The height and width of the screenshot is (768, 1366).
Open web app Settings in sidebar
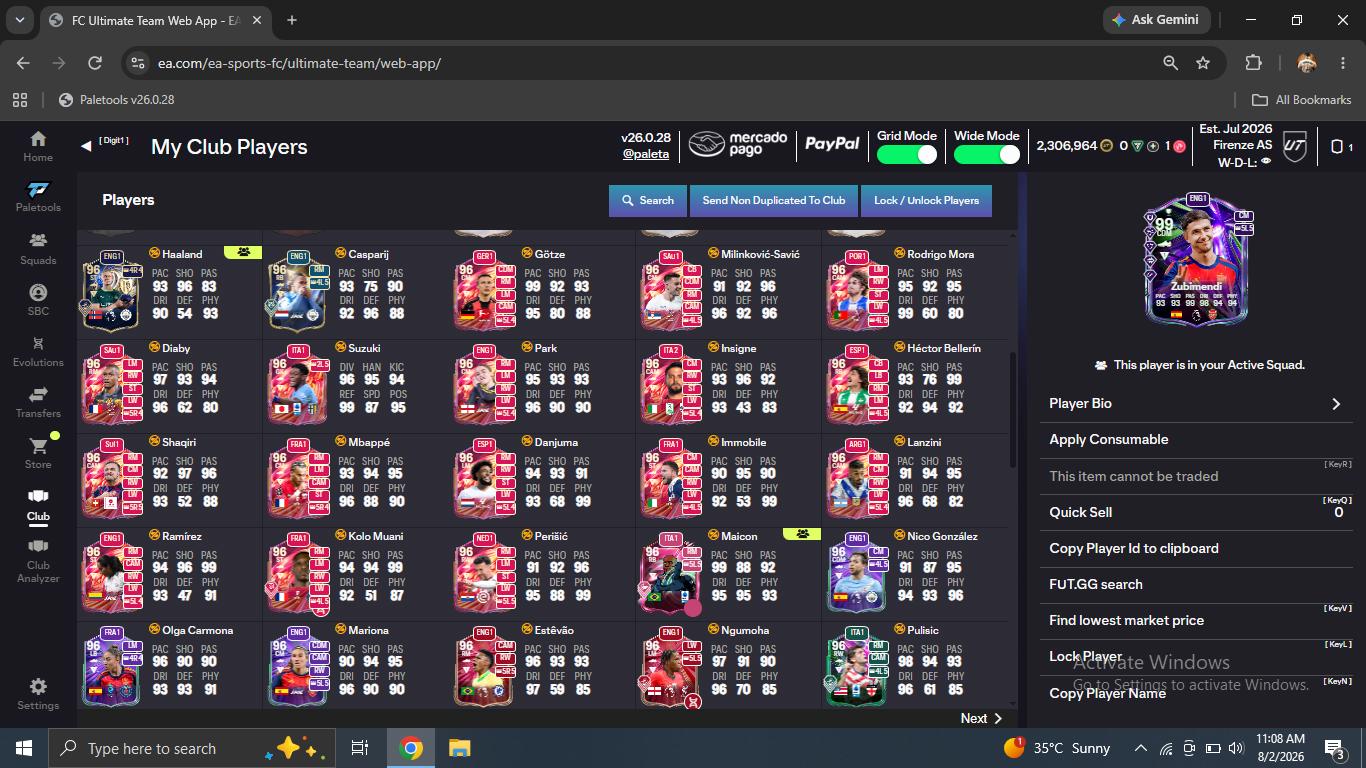pyautogui.click(x=38, y=694)
